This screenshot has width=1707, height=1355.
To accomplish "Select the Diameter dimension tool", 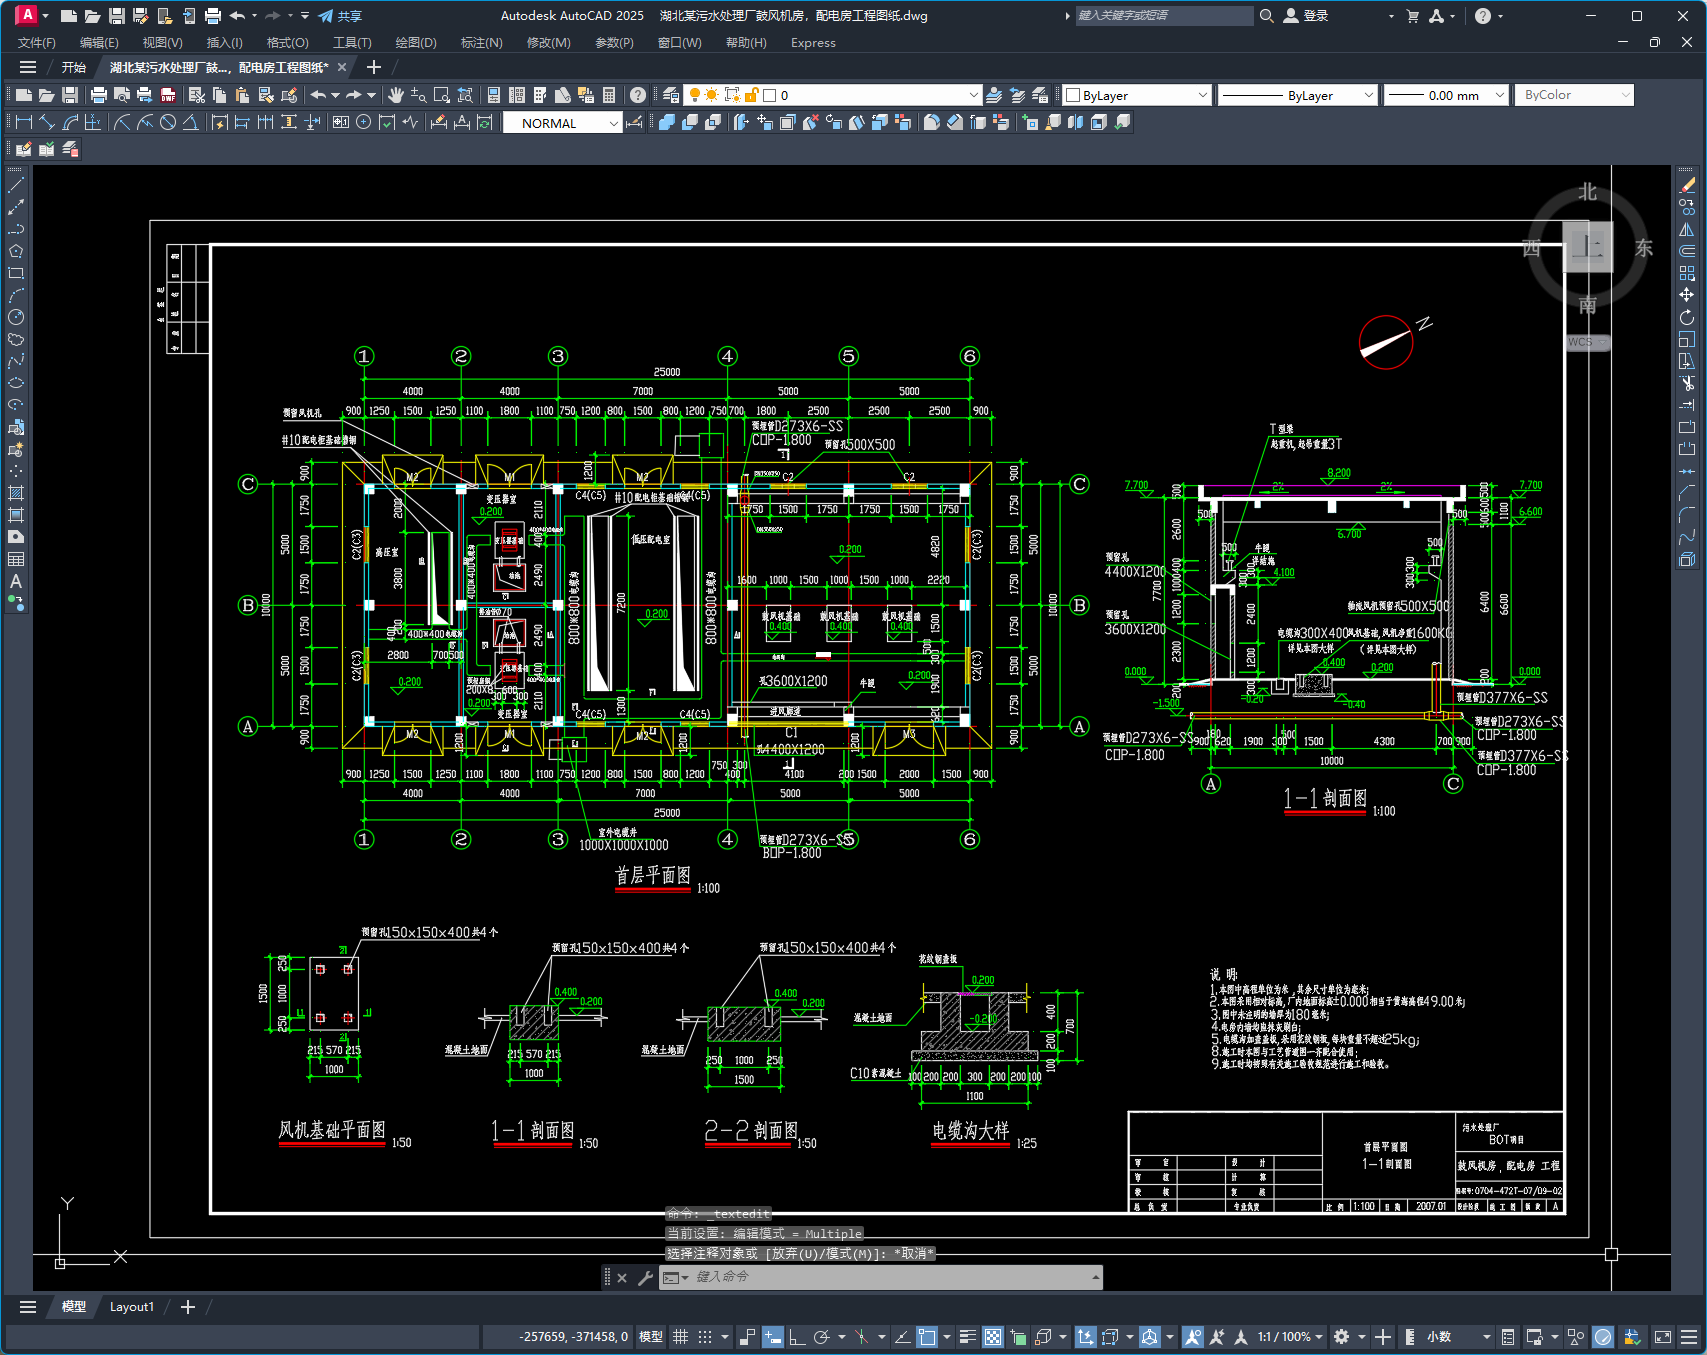I will (168, 122).
